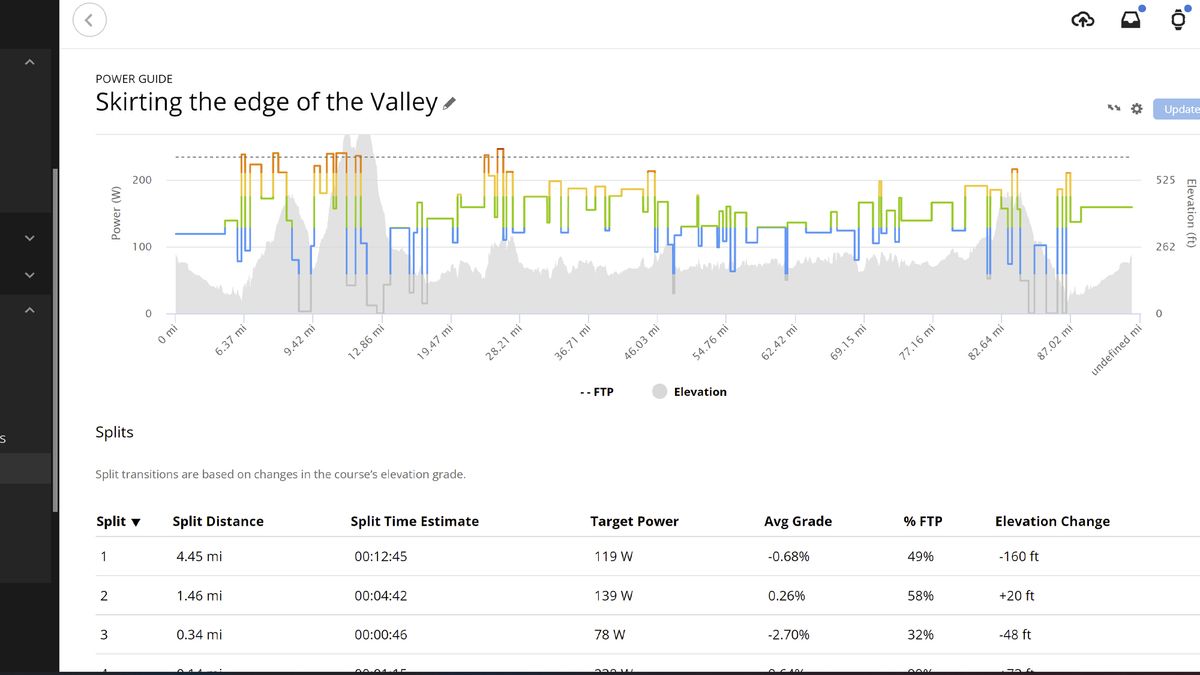Viewport: 1200px width, 675px height.
Task: Edit the course title with the pencil icon
Action: 449,102
